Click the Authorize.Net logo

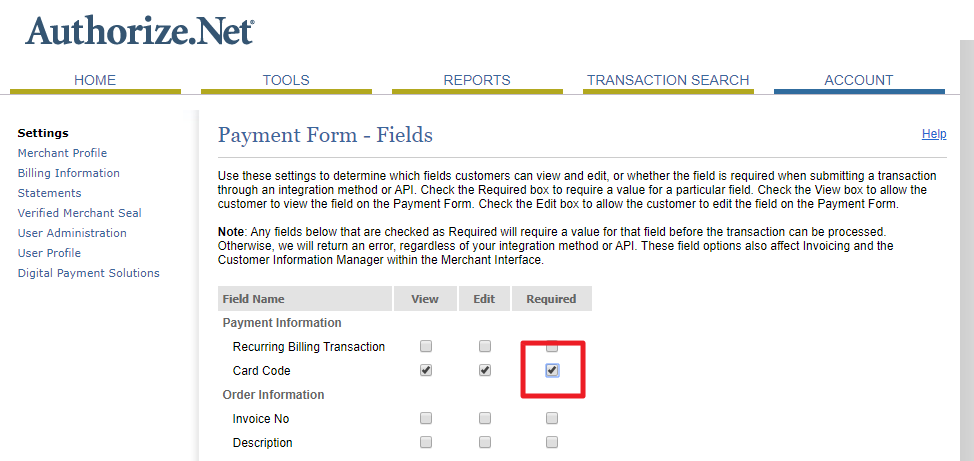(139, 30)
